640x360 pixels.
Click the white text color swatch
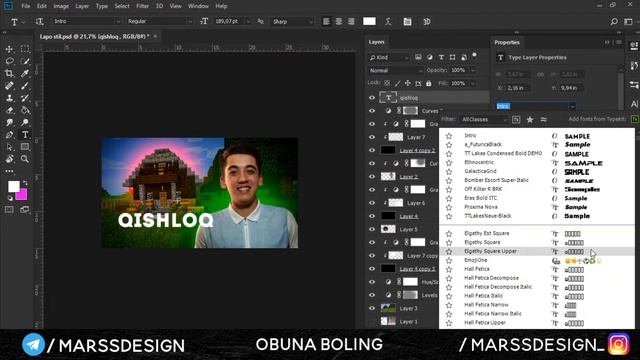click(369, 21)
